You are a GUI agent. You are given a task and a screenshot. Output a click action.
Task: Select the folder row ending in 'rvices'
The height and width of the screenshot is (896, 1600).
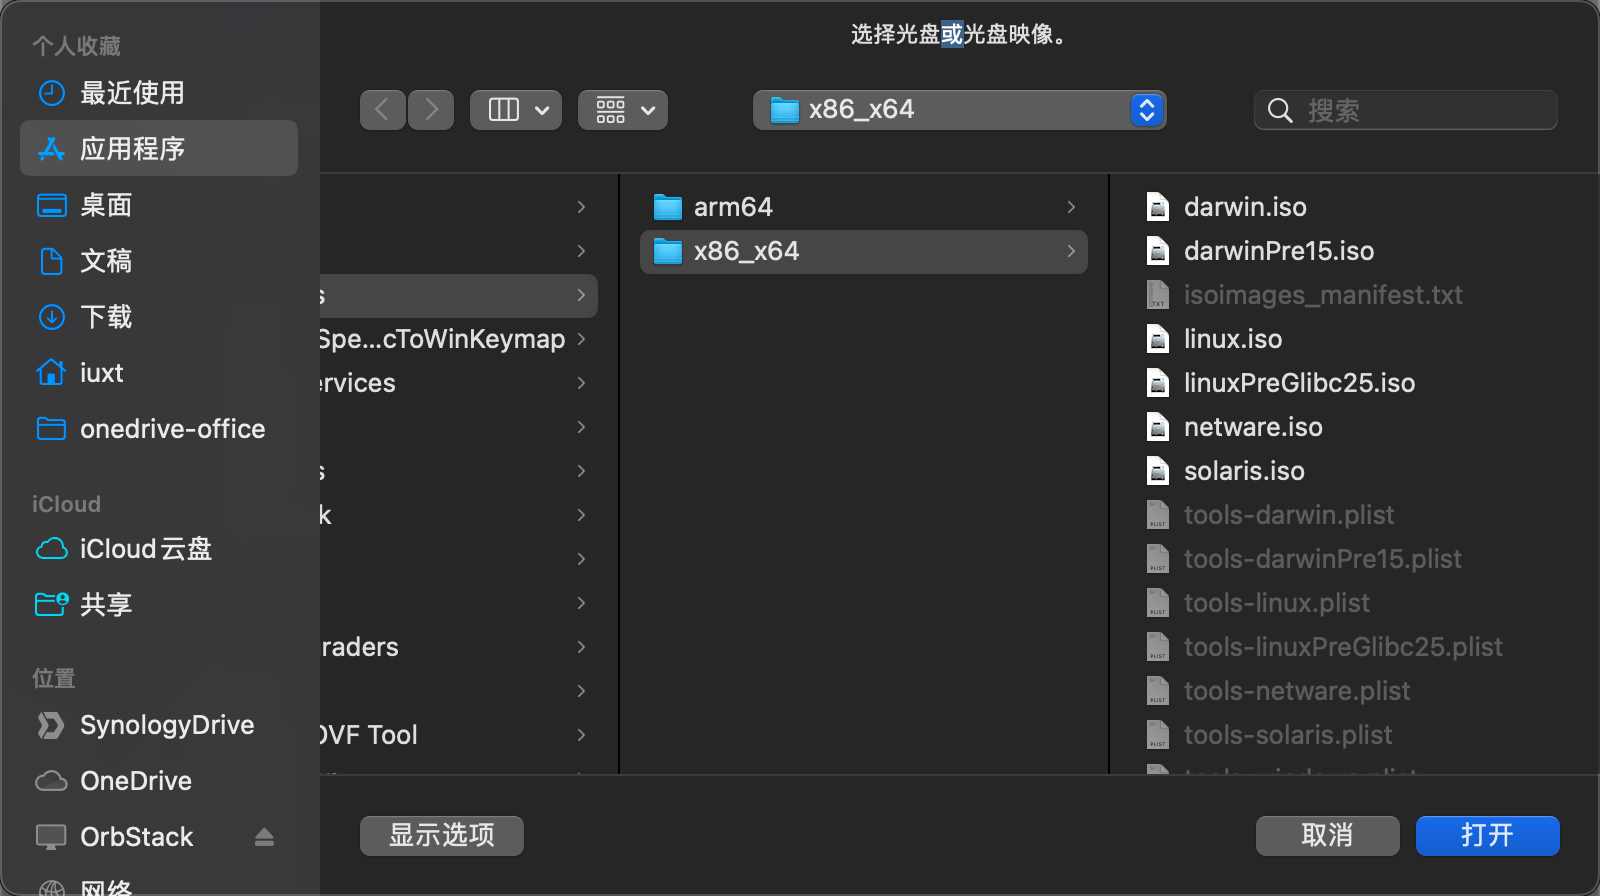[459, 383]
